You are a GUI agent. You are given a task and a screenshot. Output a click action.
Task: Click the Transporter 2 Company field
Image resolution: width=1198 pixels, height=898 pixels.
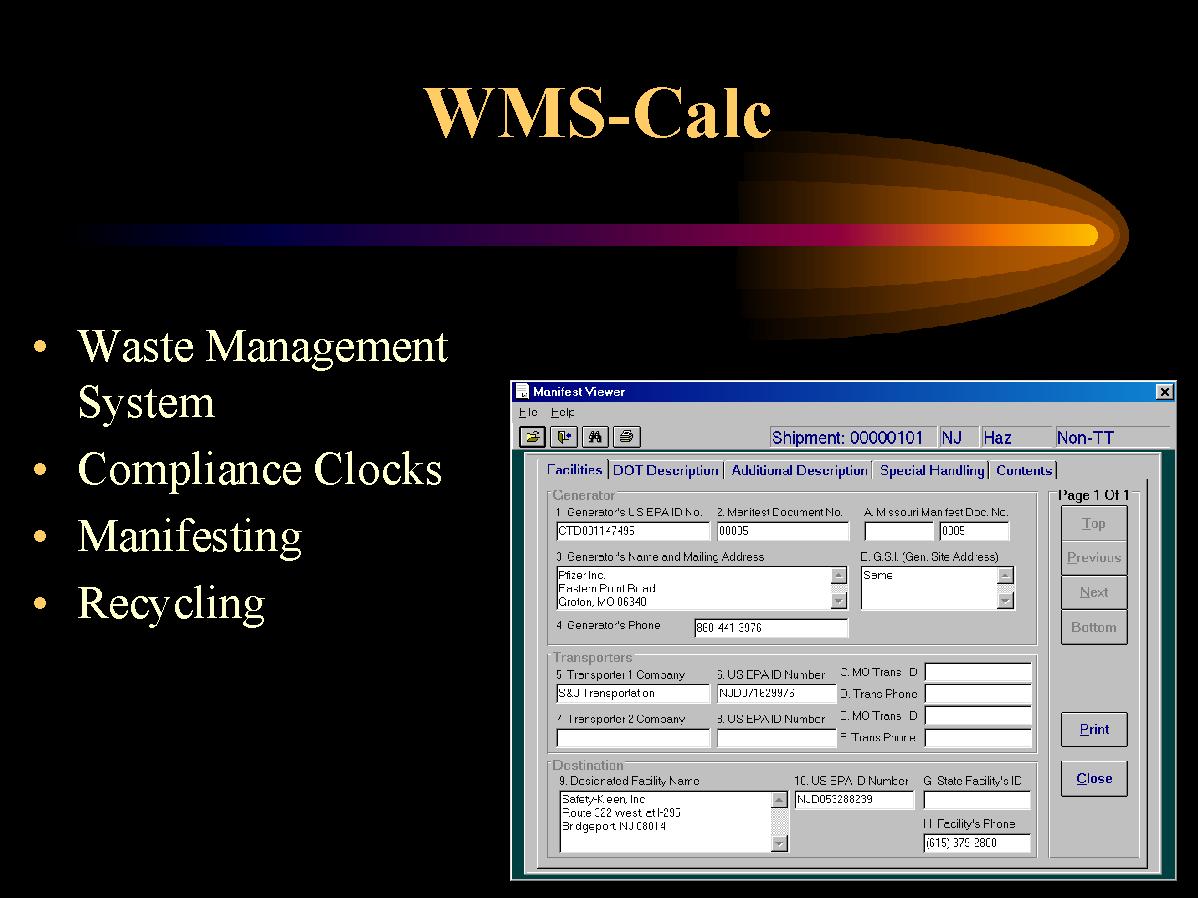point(632,739)
